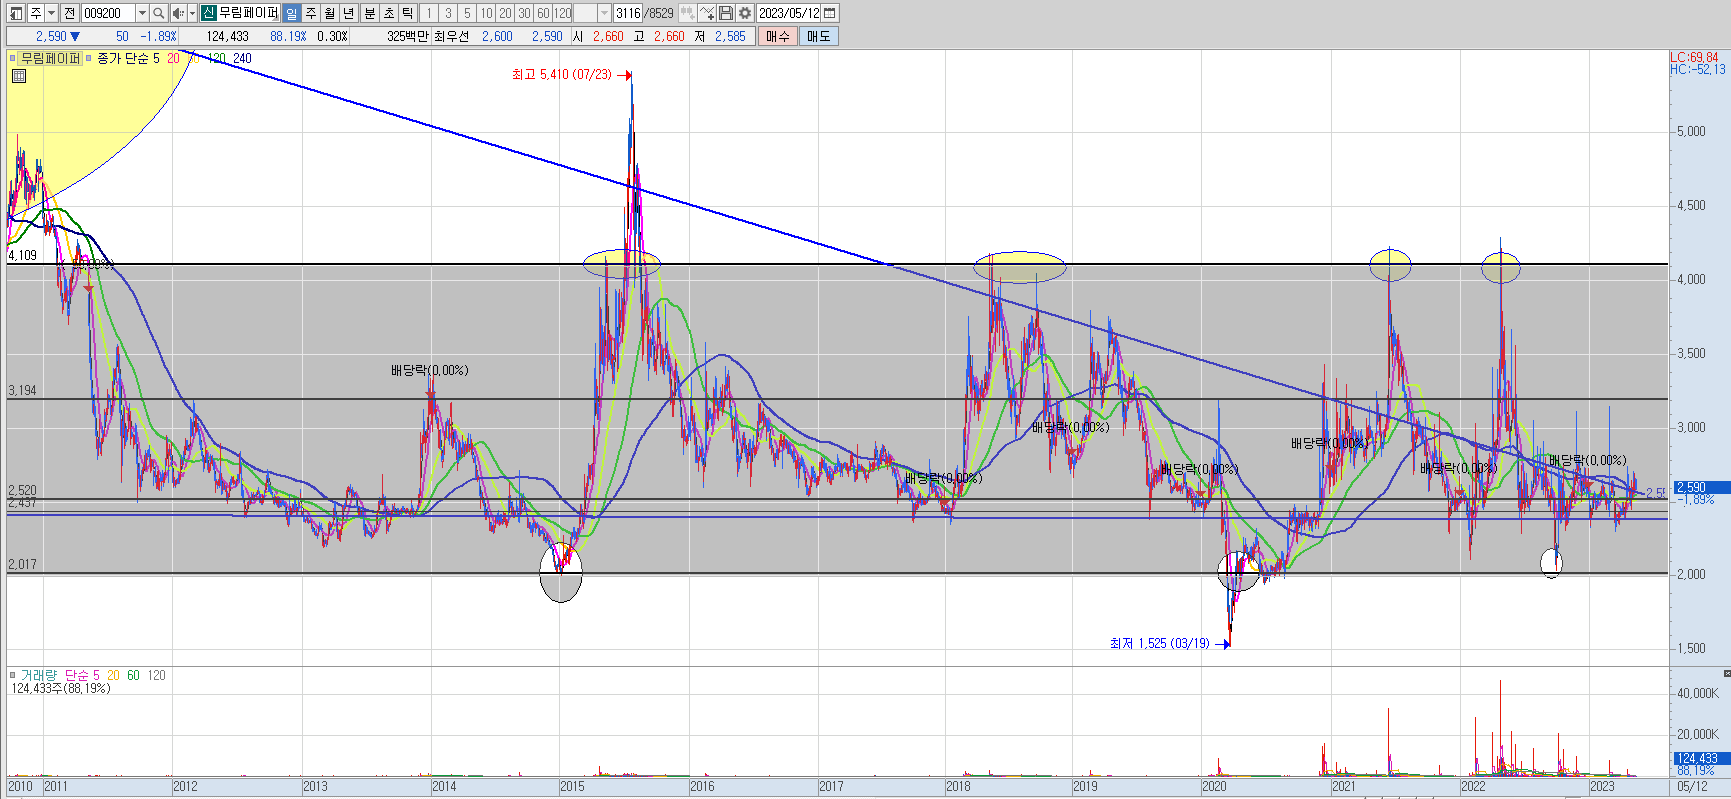Image resolution: width=1731 pixels, height=799 pixels.
Task: Select interval 30 button
Action: (x=524, y=13)
